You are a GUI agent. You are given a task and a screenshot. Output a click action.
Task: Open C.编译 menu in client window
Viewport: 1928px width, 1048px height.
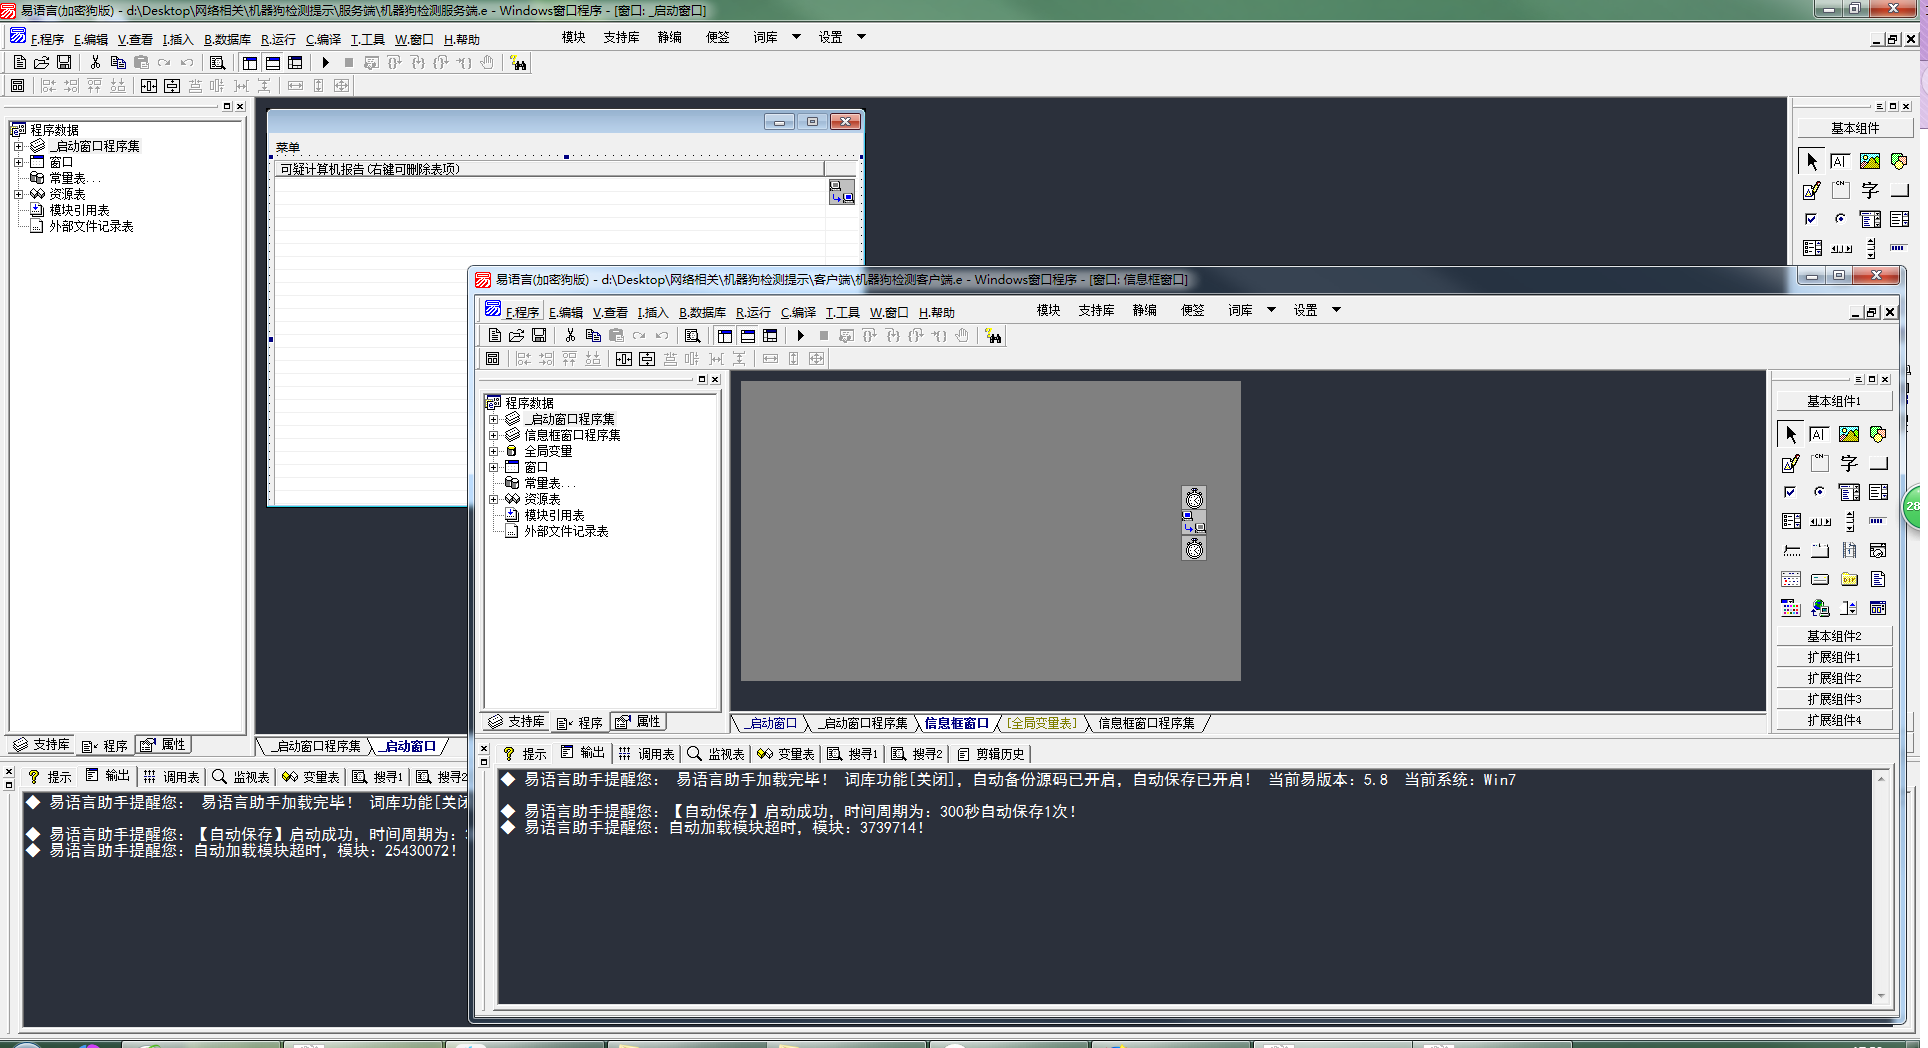coord(799,312)
